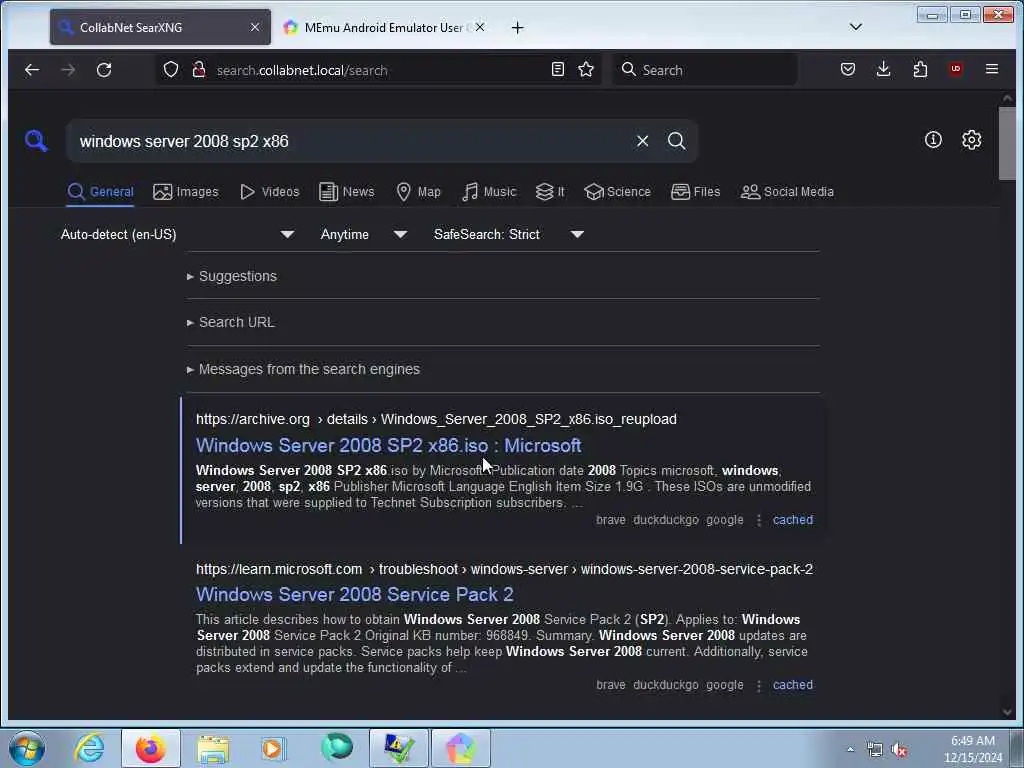The height and width of the screenshot is (768, 1024).
Task: Switch to the Videos search category
Action: tap(270, 192)
